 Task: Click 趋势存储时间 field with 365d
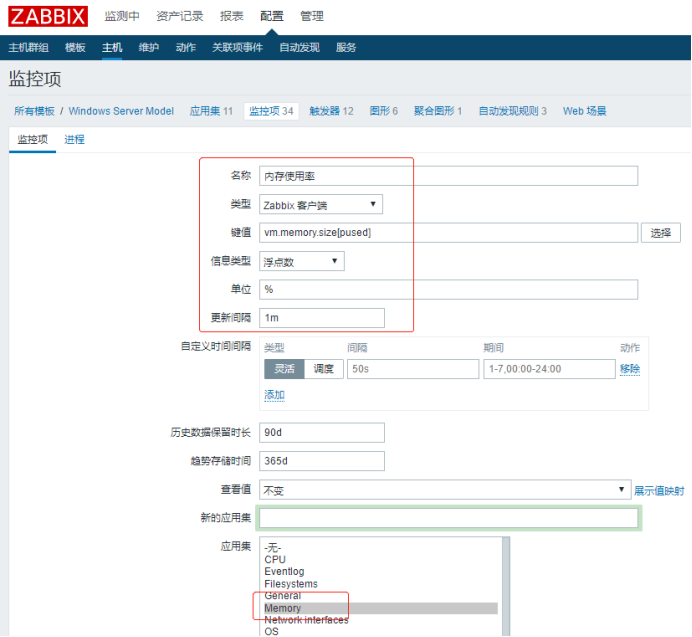[322, 461]
